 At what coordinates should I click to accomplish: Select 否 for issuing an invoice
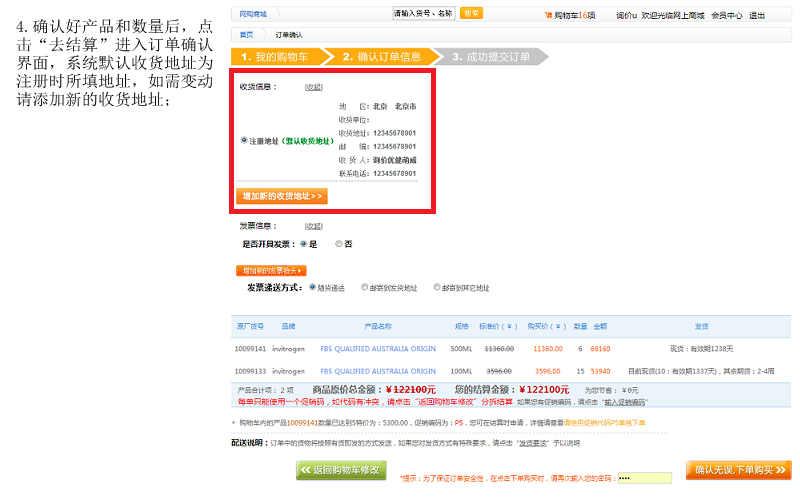coord(339,243)
